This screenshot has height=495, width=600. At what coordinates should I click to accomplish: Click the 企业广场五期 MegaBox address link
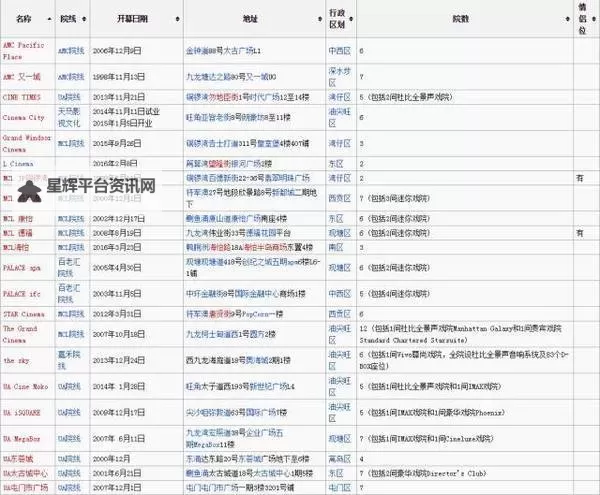pyautogui.click(x=235, y=439)
